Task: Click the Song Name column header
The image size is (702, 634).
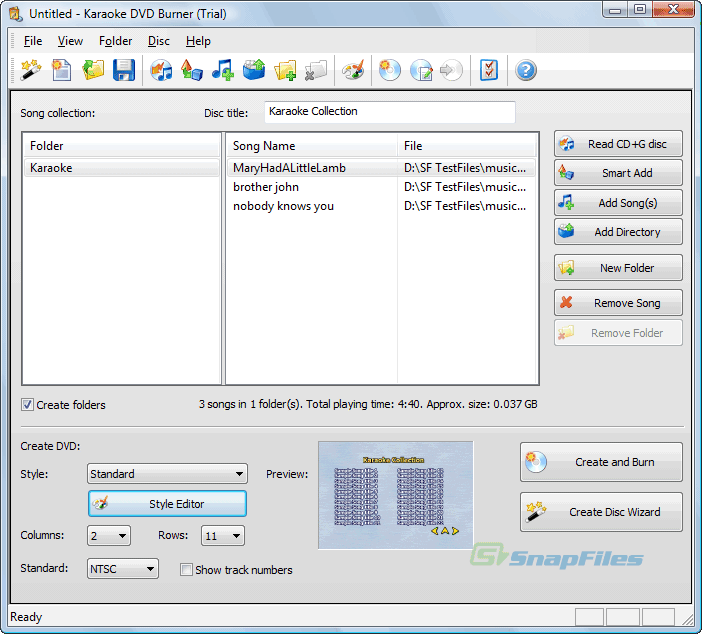Action: tap(312, 146)
